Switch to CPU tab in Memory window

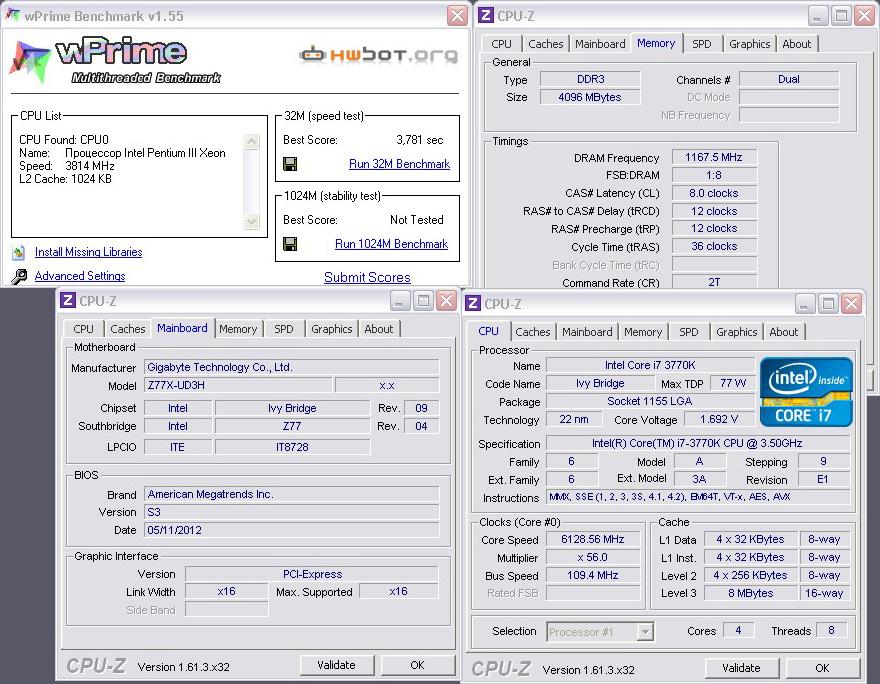tap(501, 44)
